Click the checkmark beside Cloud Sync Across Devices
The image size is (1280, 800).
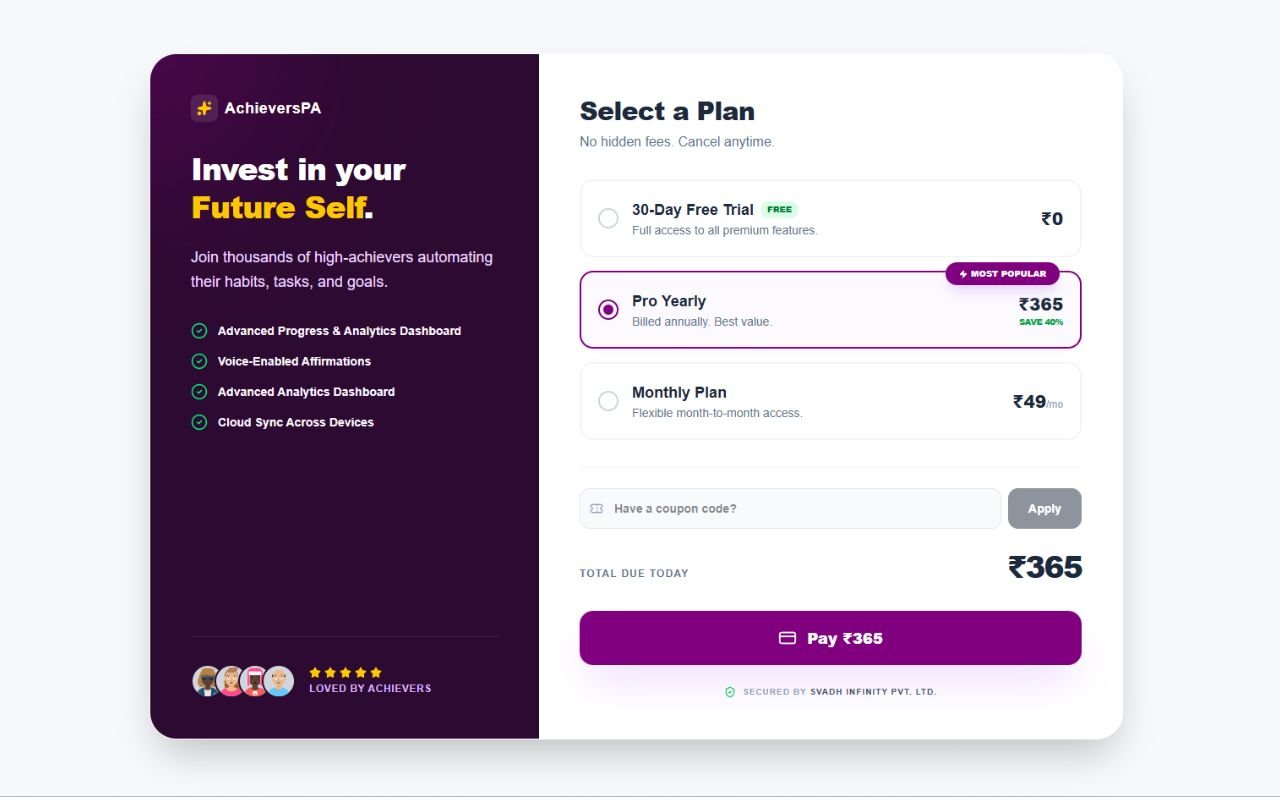pyautogui.click(x=199, y=422)
